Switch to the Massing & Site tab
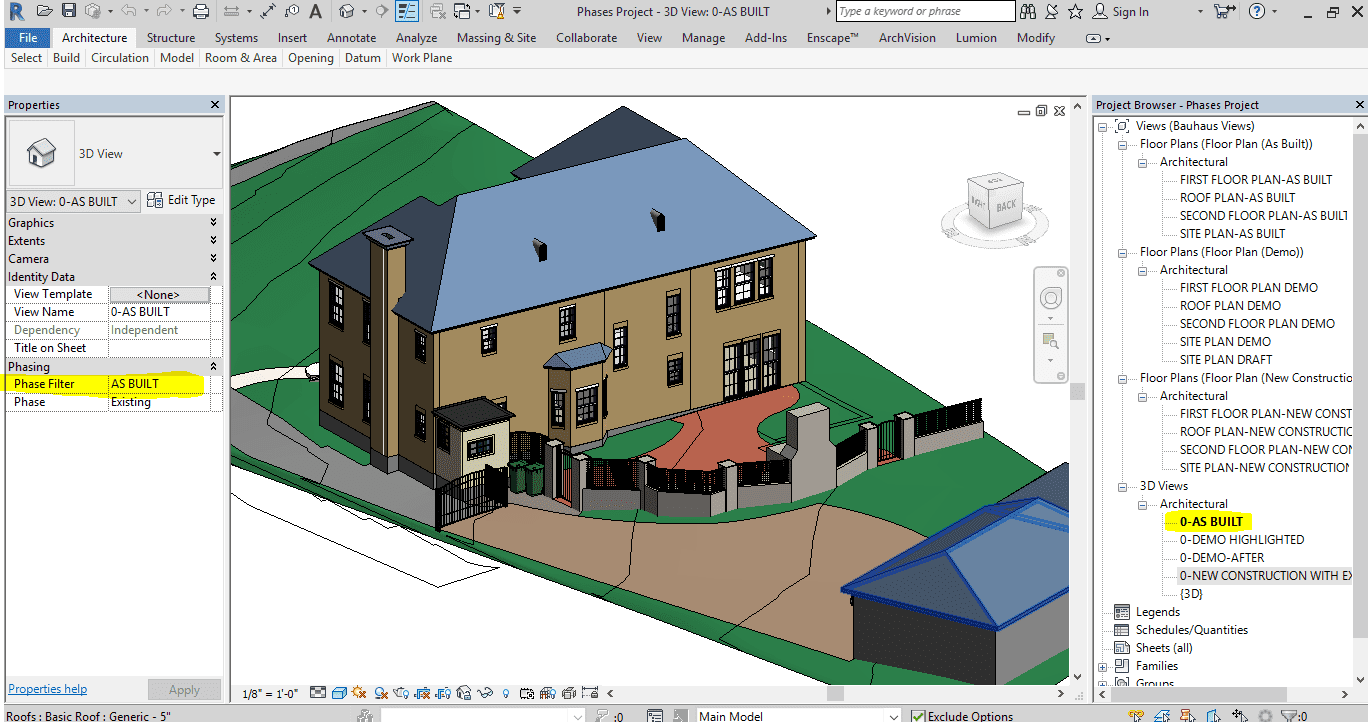This screenshot has width=1368, height=722. 496,38
